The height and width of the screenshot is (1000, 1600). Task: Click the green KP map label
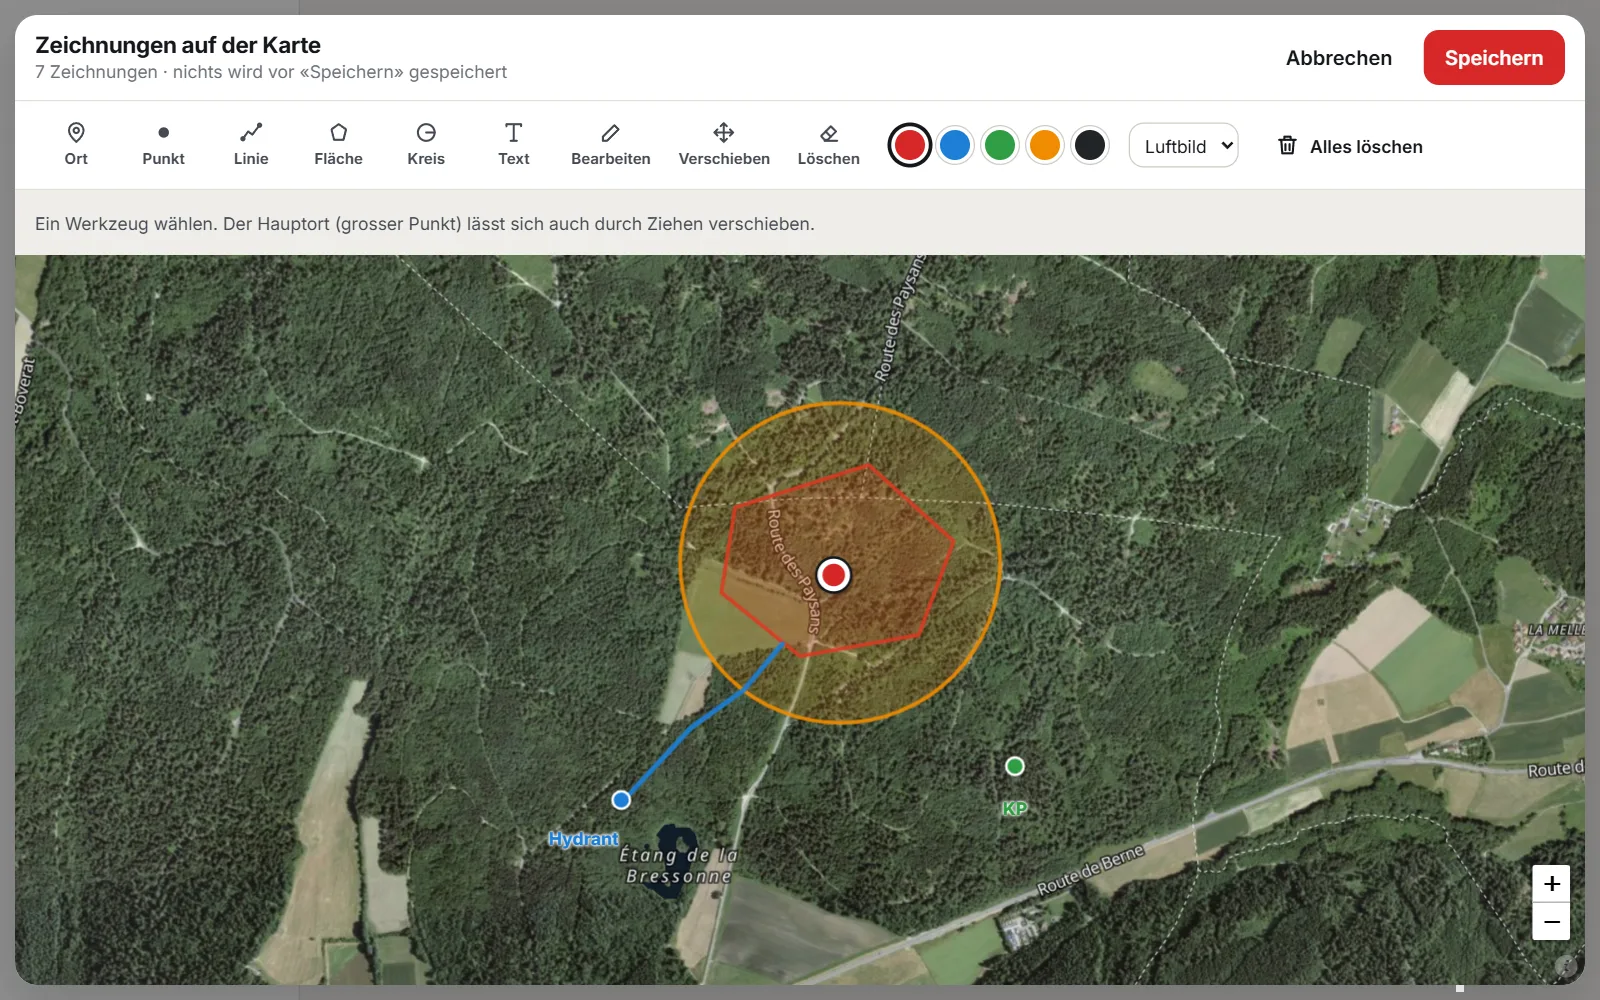coord(1015,808)
